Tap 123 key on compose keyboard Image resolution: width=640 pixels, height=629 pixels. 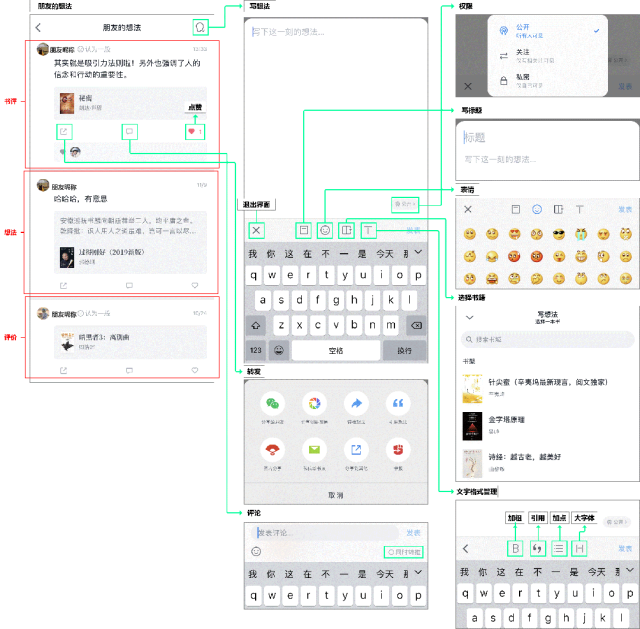[256, 350]
